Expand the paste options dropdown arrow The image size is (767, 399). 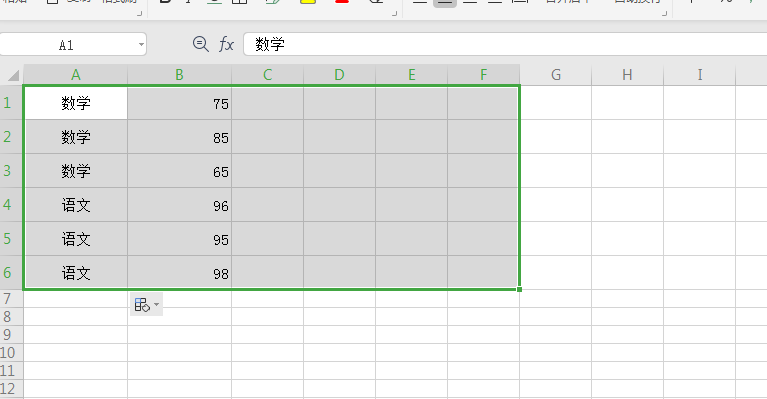tap(157, 305)
